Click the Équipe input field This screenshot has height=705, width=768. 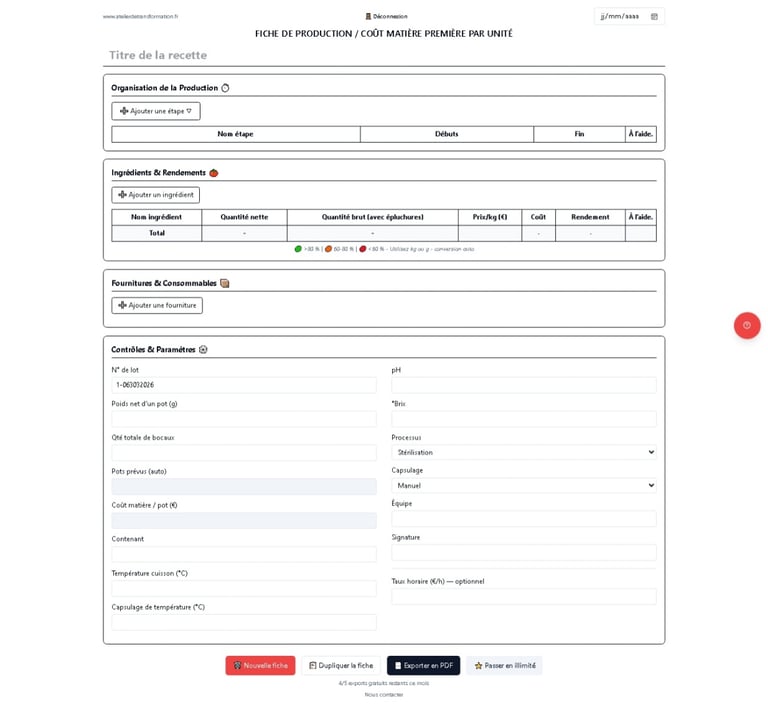click(524, 519)
